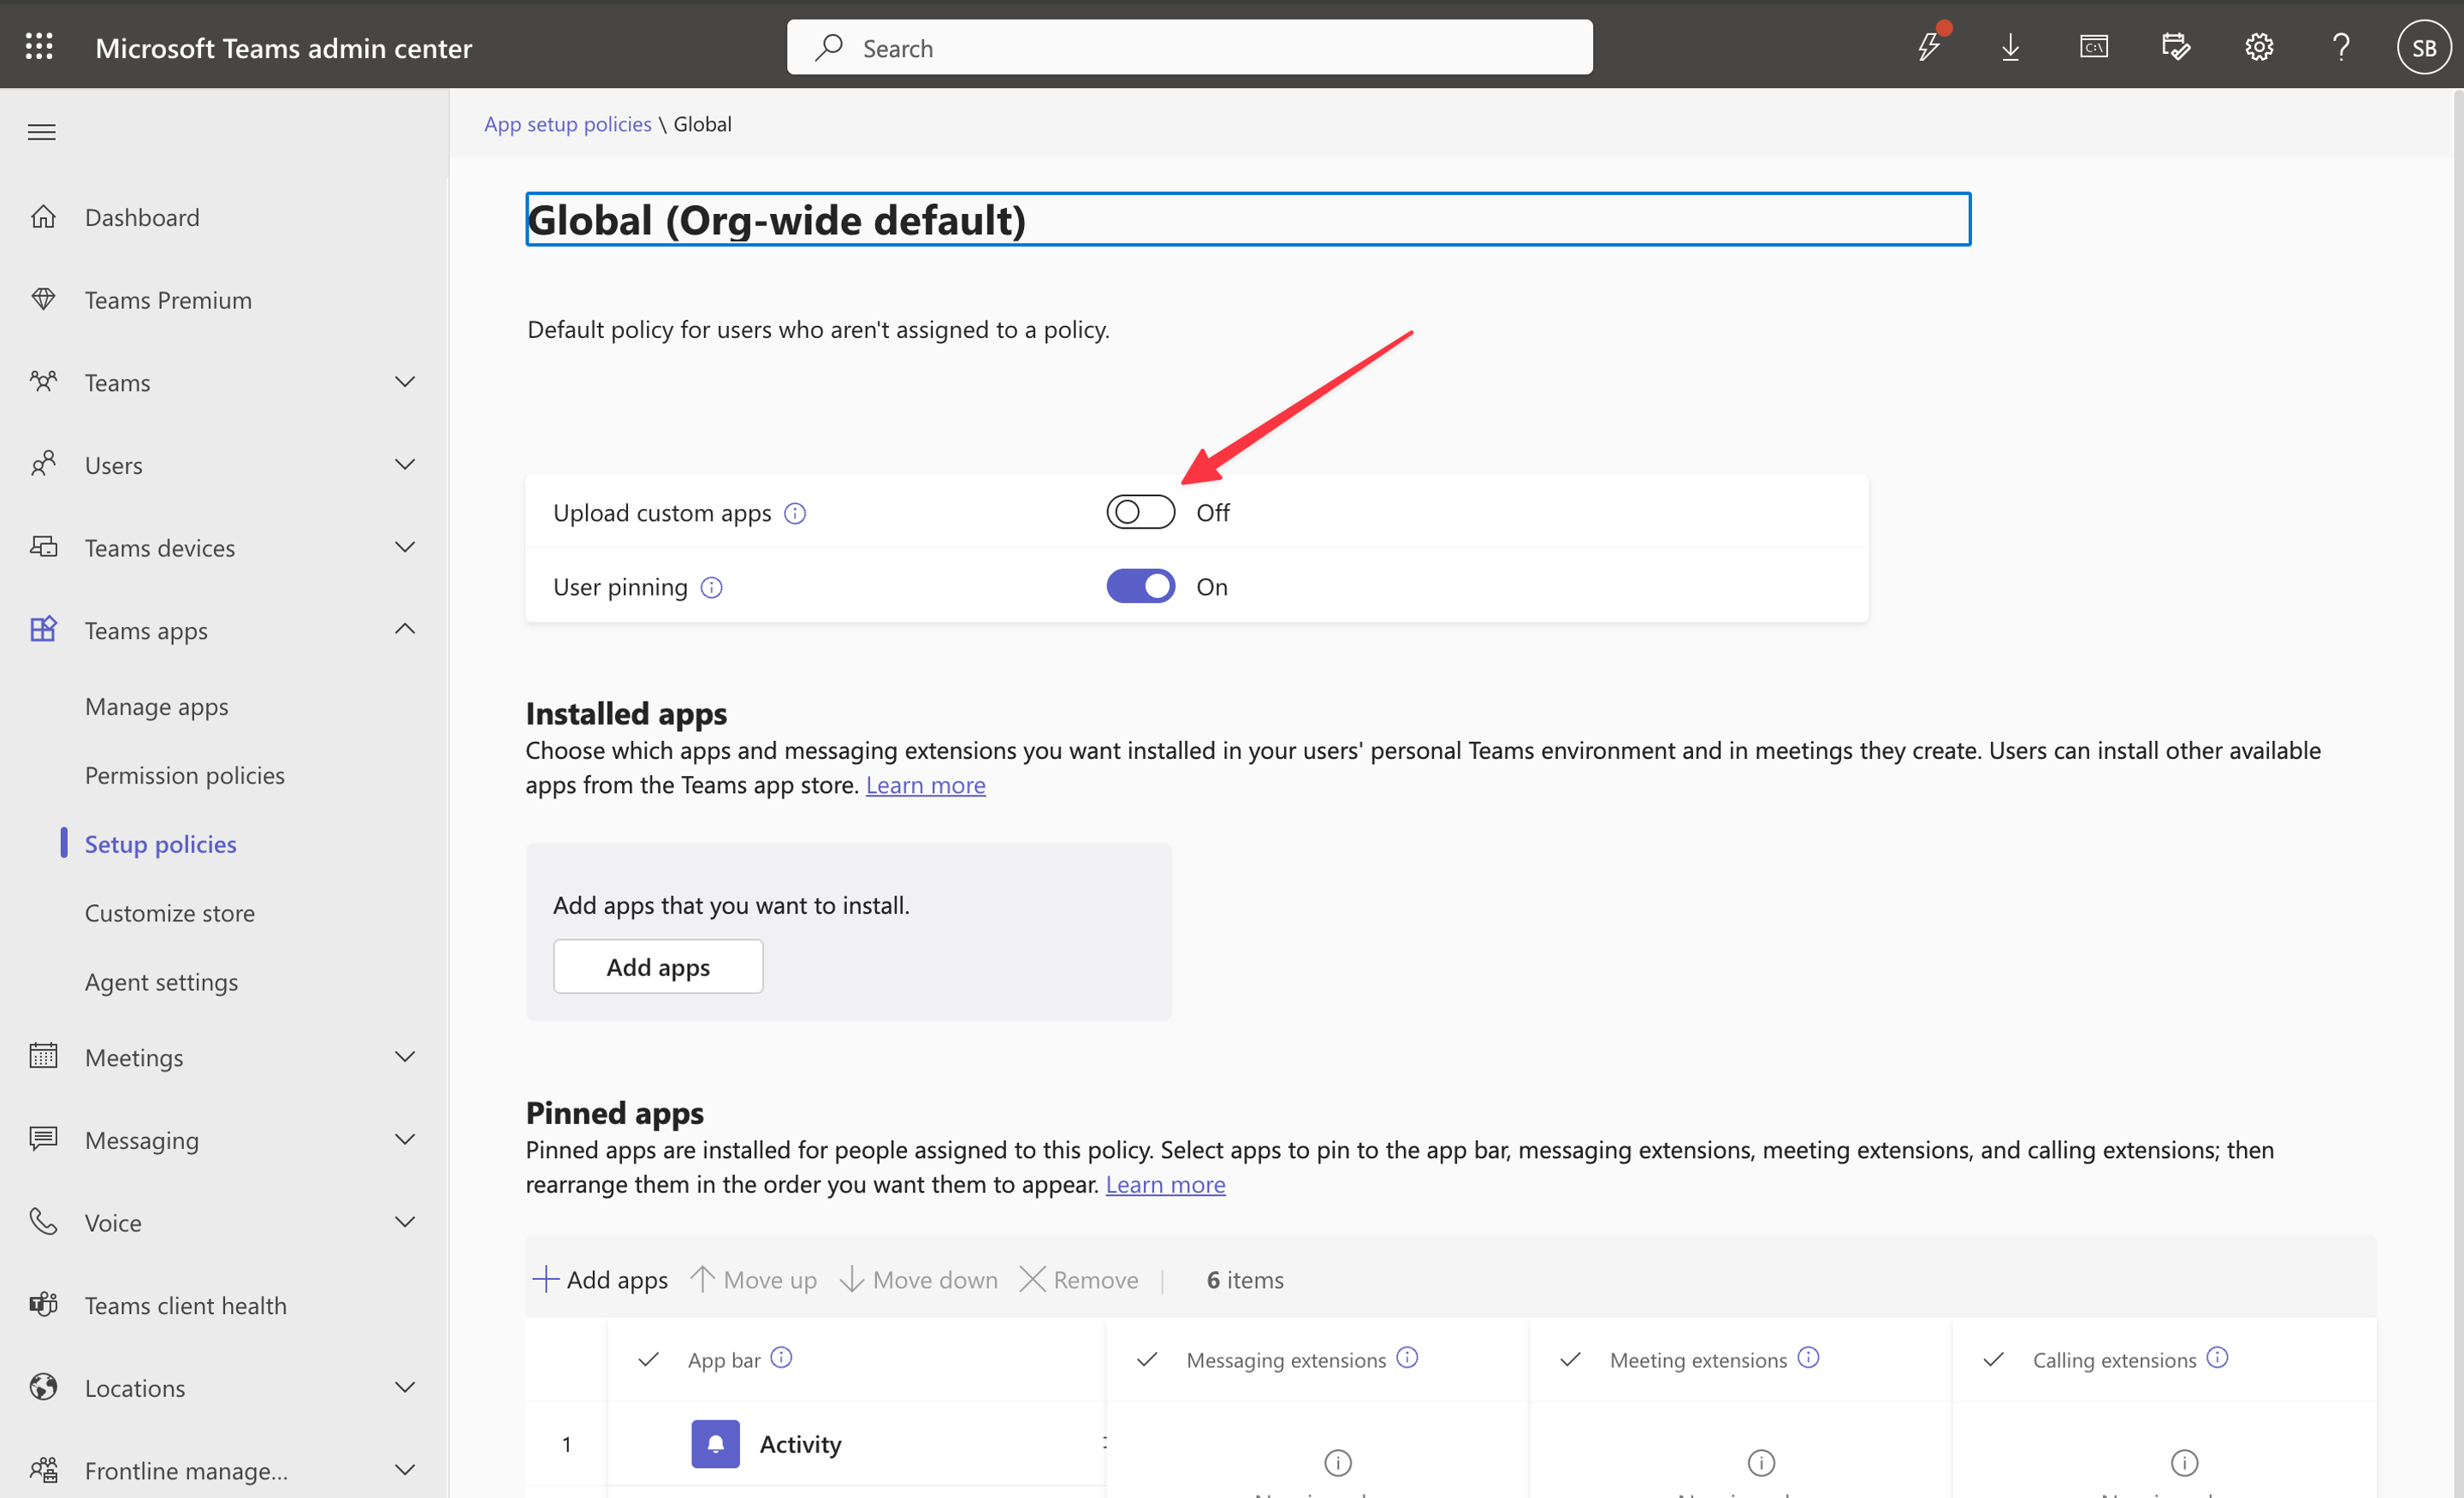Click the downloads icon in the top bar
The width and height of the screenshot is (2464, 1498).
click(2011, 47)
